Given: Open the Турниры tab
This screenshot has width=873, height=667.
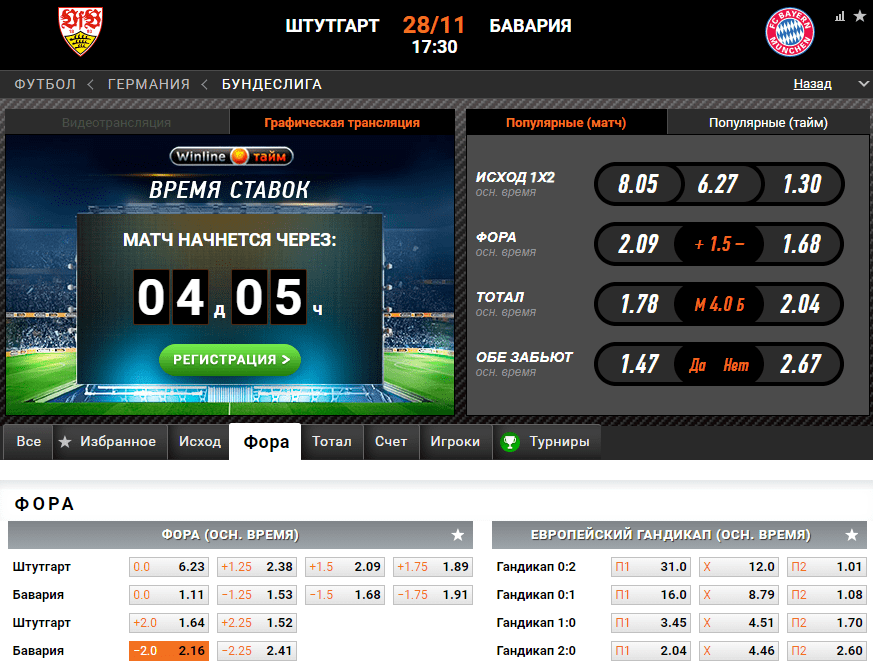Looking at the screenshot, I should coord(547,442).
